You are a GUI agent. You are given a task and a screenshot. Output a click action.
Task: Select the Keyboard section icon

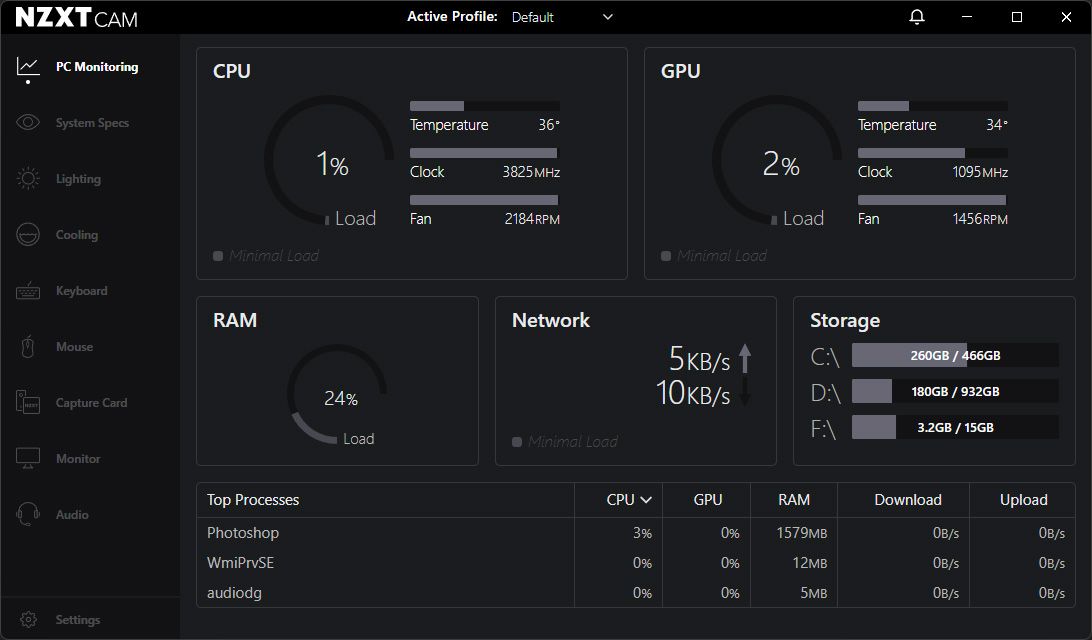pyautogui.click(x=27, y=290)
